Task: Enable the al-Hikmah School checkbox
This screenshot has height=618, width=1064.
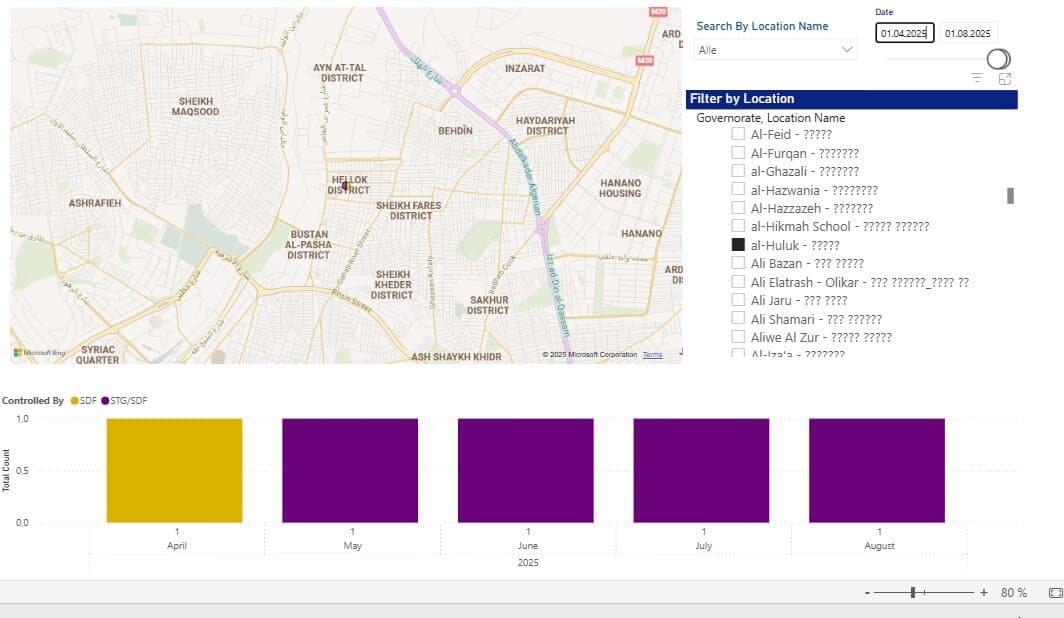Action: tap(738, 226)
